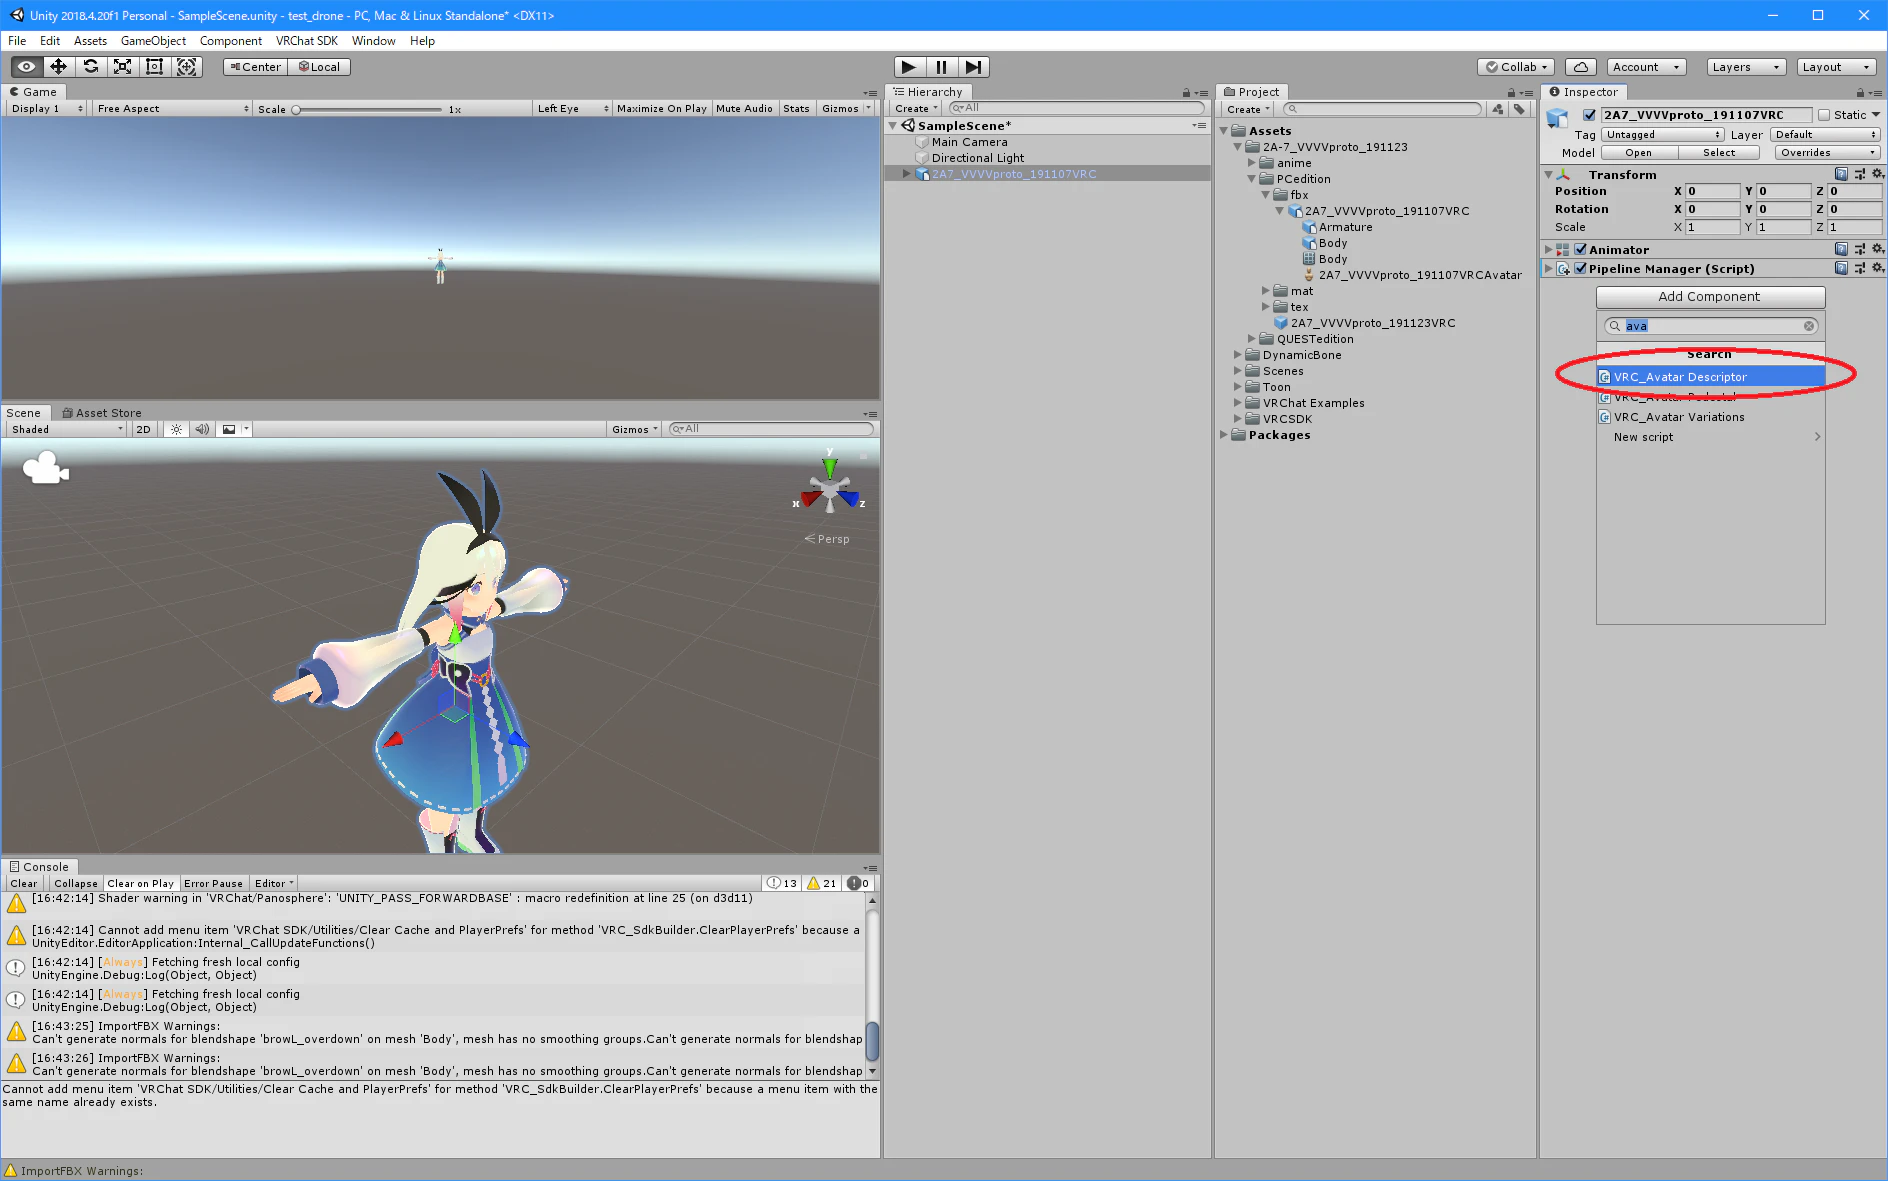
Task: Toggle the GameObject active checkbox
Action: (x=1589, y=115)
